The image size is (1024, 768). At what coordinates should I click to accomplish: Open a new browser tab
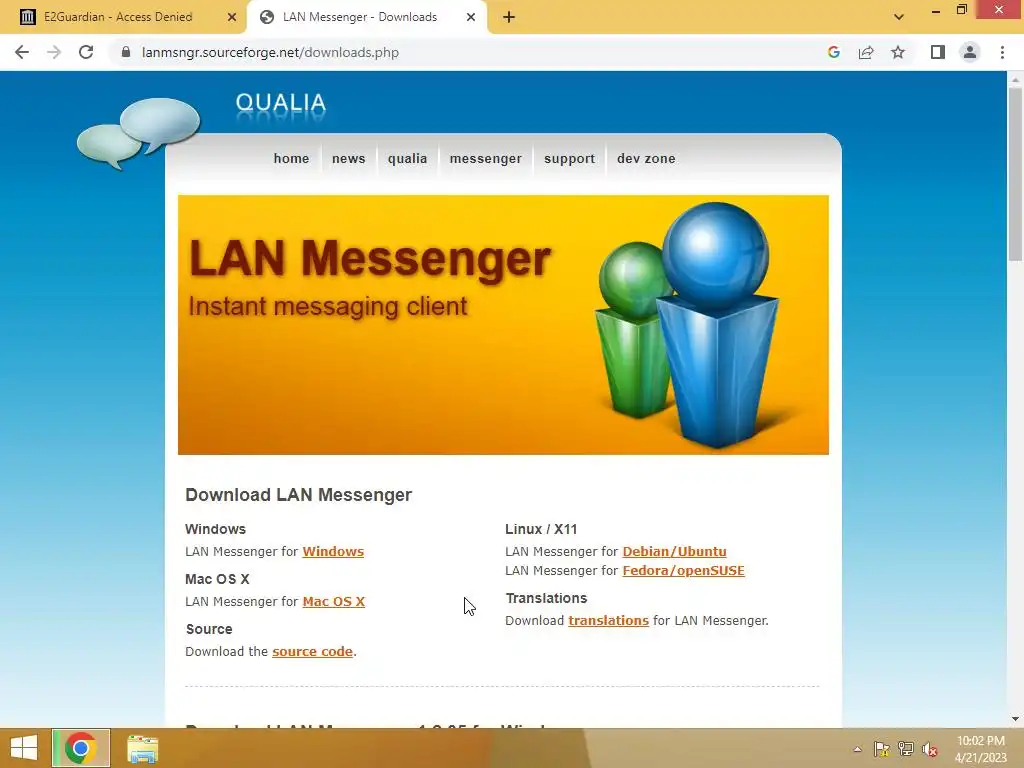pyautogui.click(x=509, y=17)
